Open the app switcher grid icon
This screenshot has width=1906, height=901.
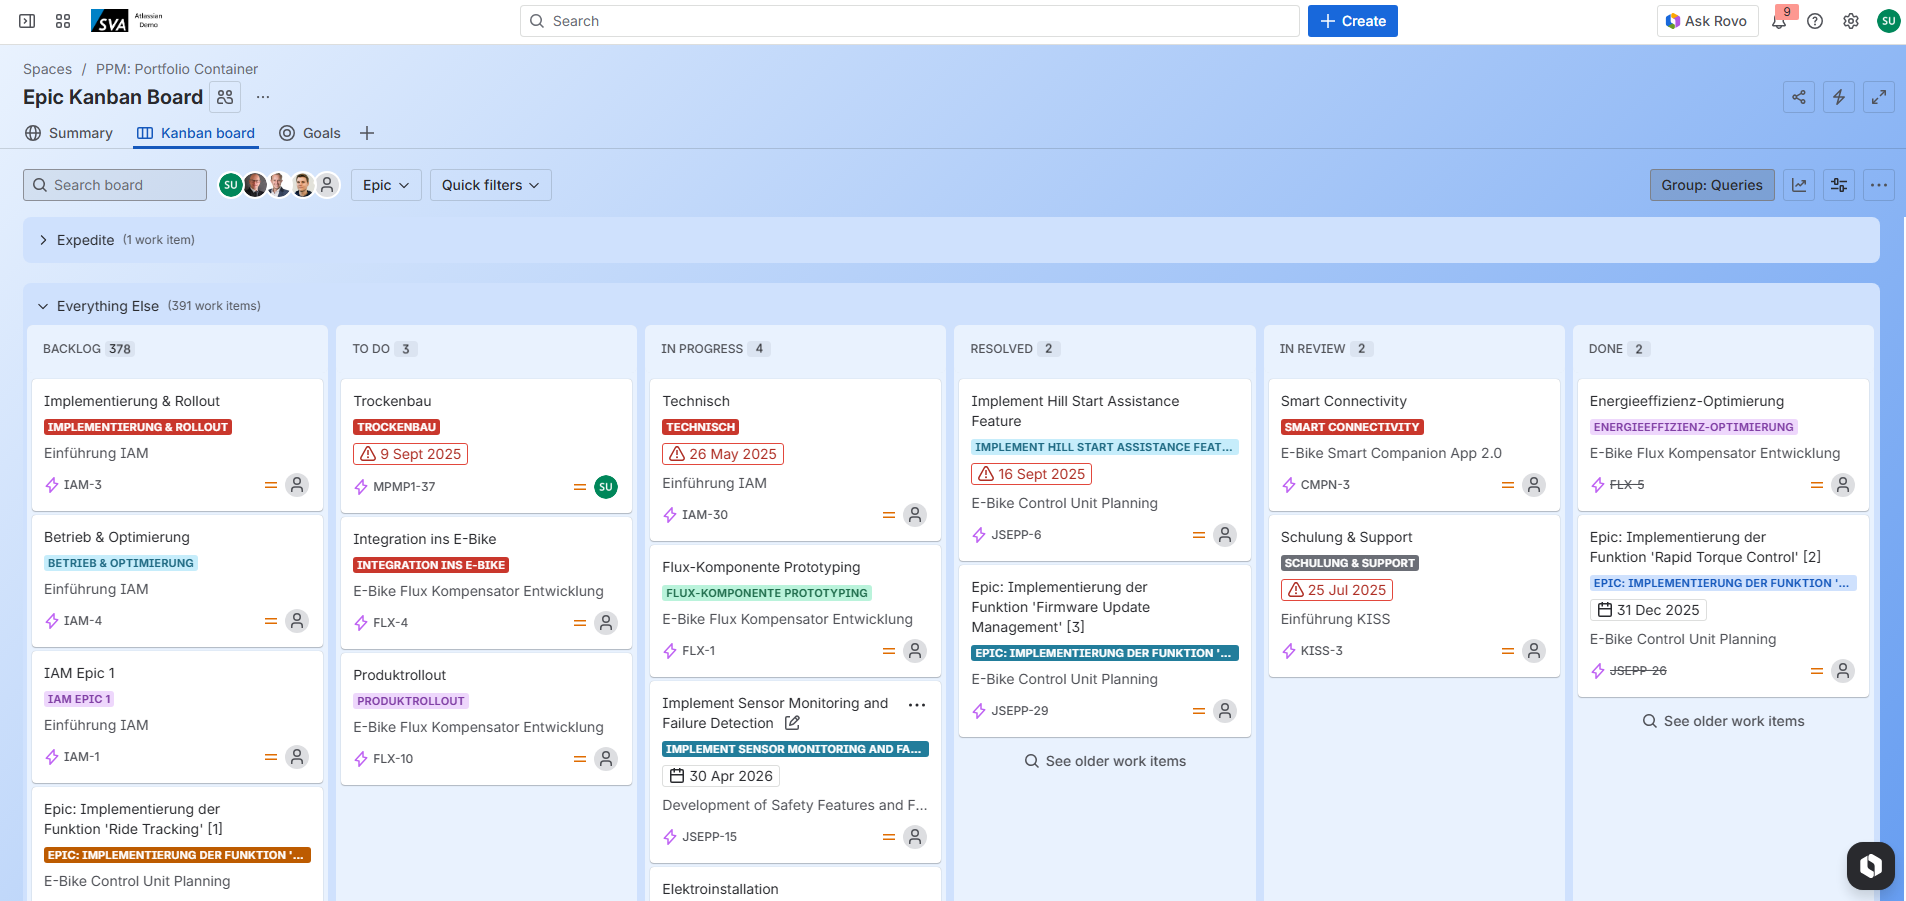[63, 21]
